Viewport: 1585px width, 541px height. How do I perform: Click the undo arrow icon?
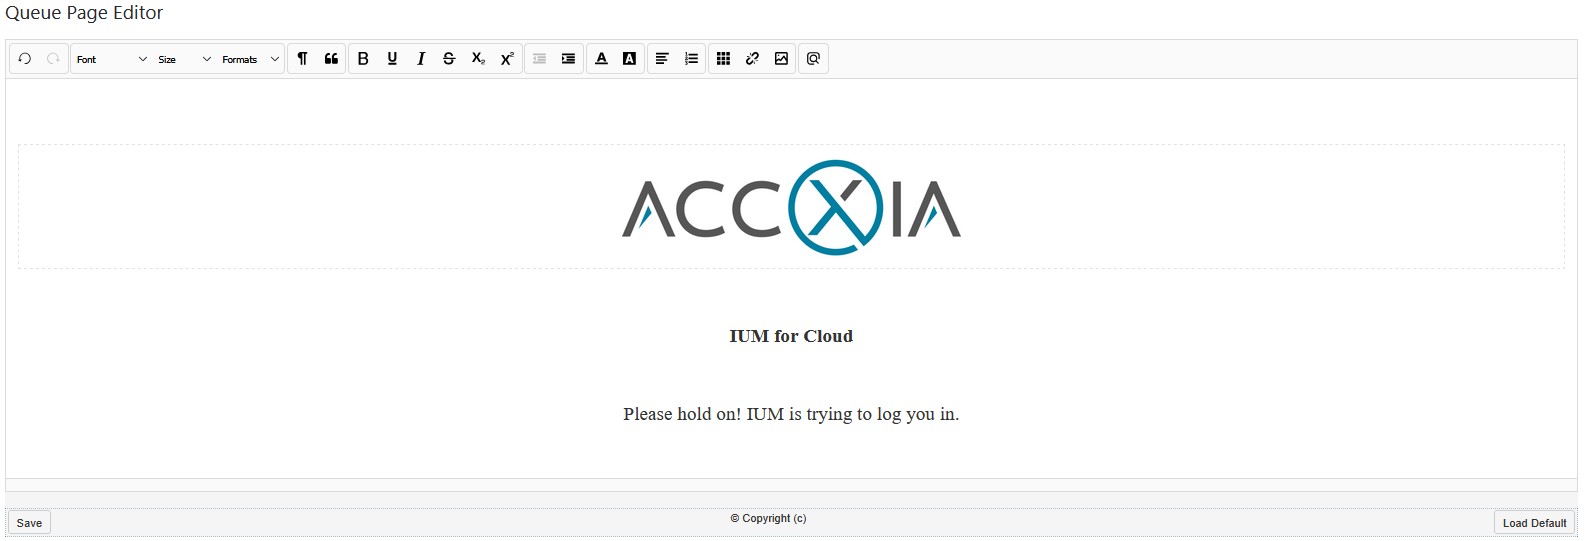[x=25, y=59]
